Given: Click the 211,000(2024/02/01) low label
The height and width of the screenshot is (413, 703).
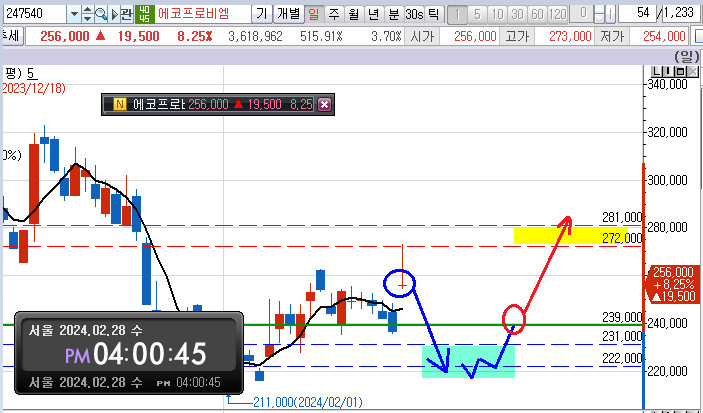Looking at the screenshot, I should (308, 402).
